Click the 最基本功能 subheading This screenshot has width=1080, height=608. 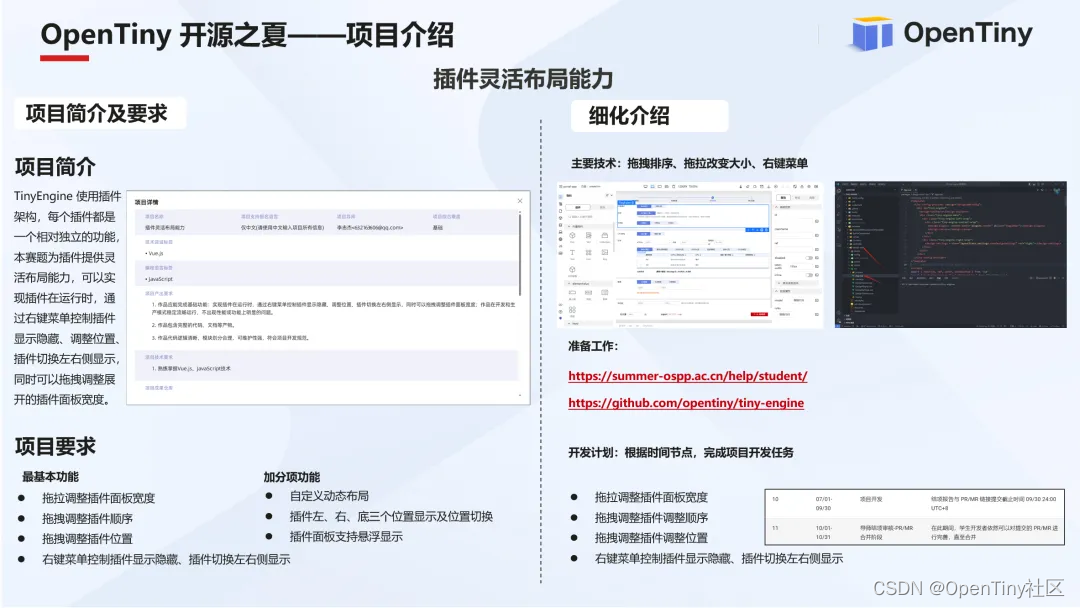click(x=50, y=476)
